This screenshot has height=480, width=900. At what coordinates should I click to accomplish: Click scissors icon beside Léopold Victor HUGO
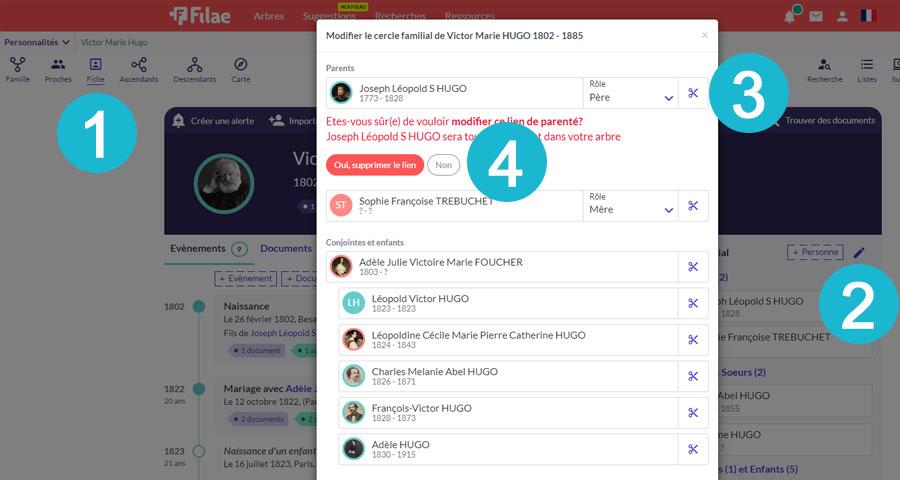tap(693, 303)
